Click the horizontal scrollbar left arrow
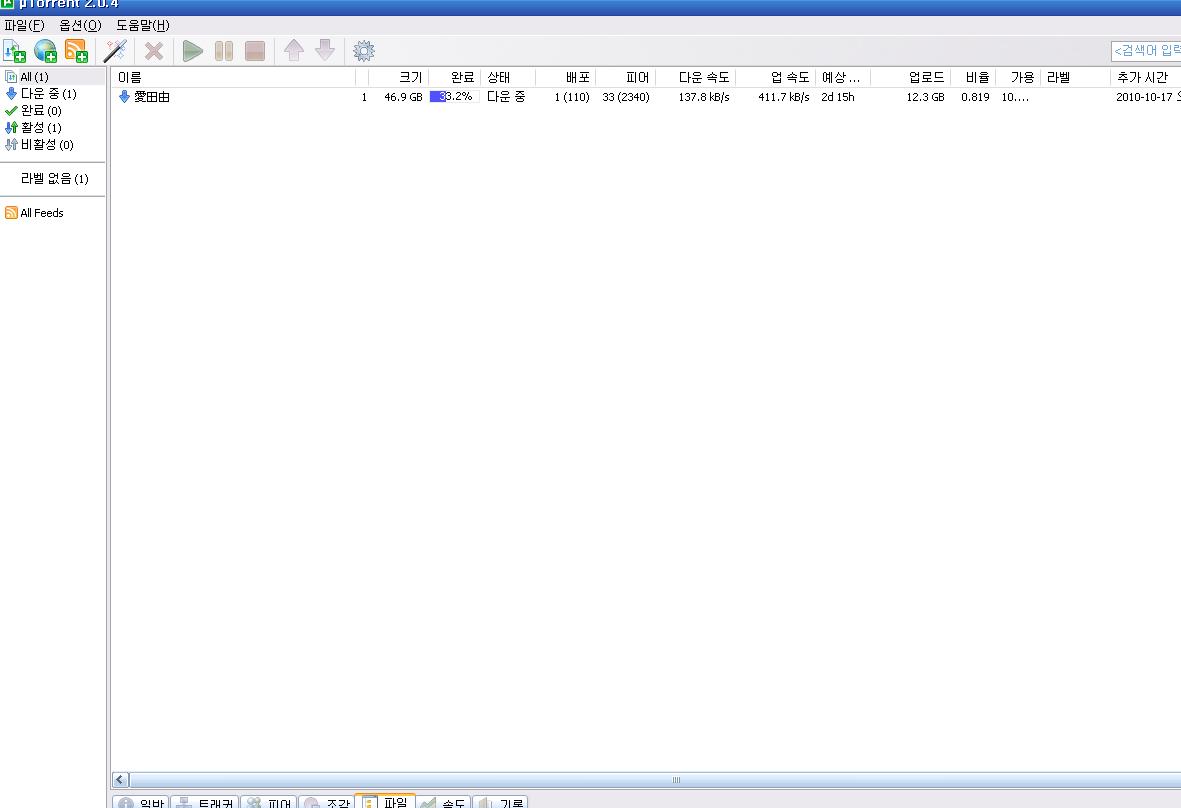Image resolution: width=1181 pixels, height=808 pixels. [121, 780]
